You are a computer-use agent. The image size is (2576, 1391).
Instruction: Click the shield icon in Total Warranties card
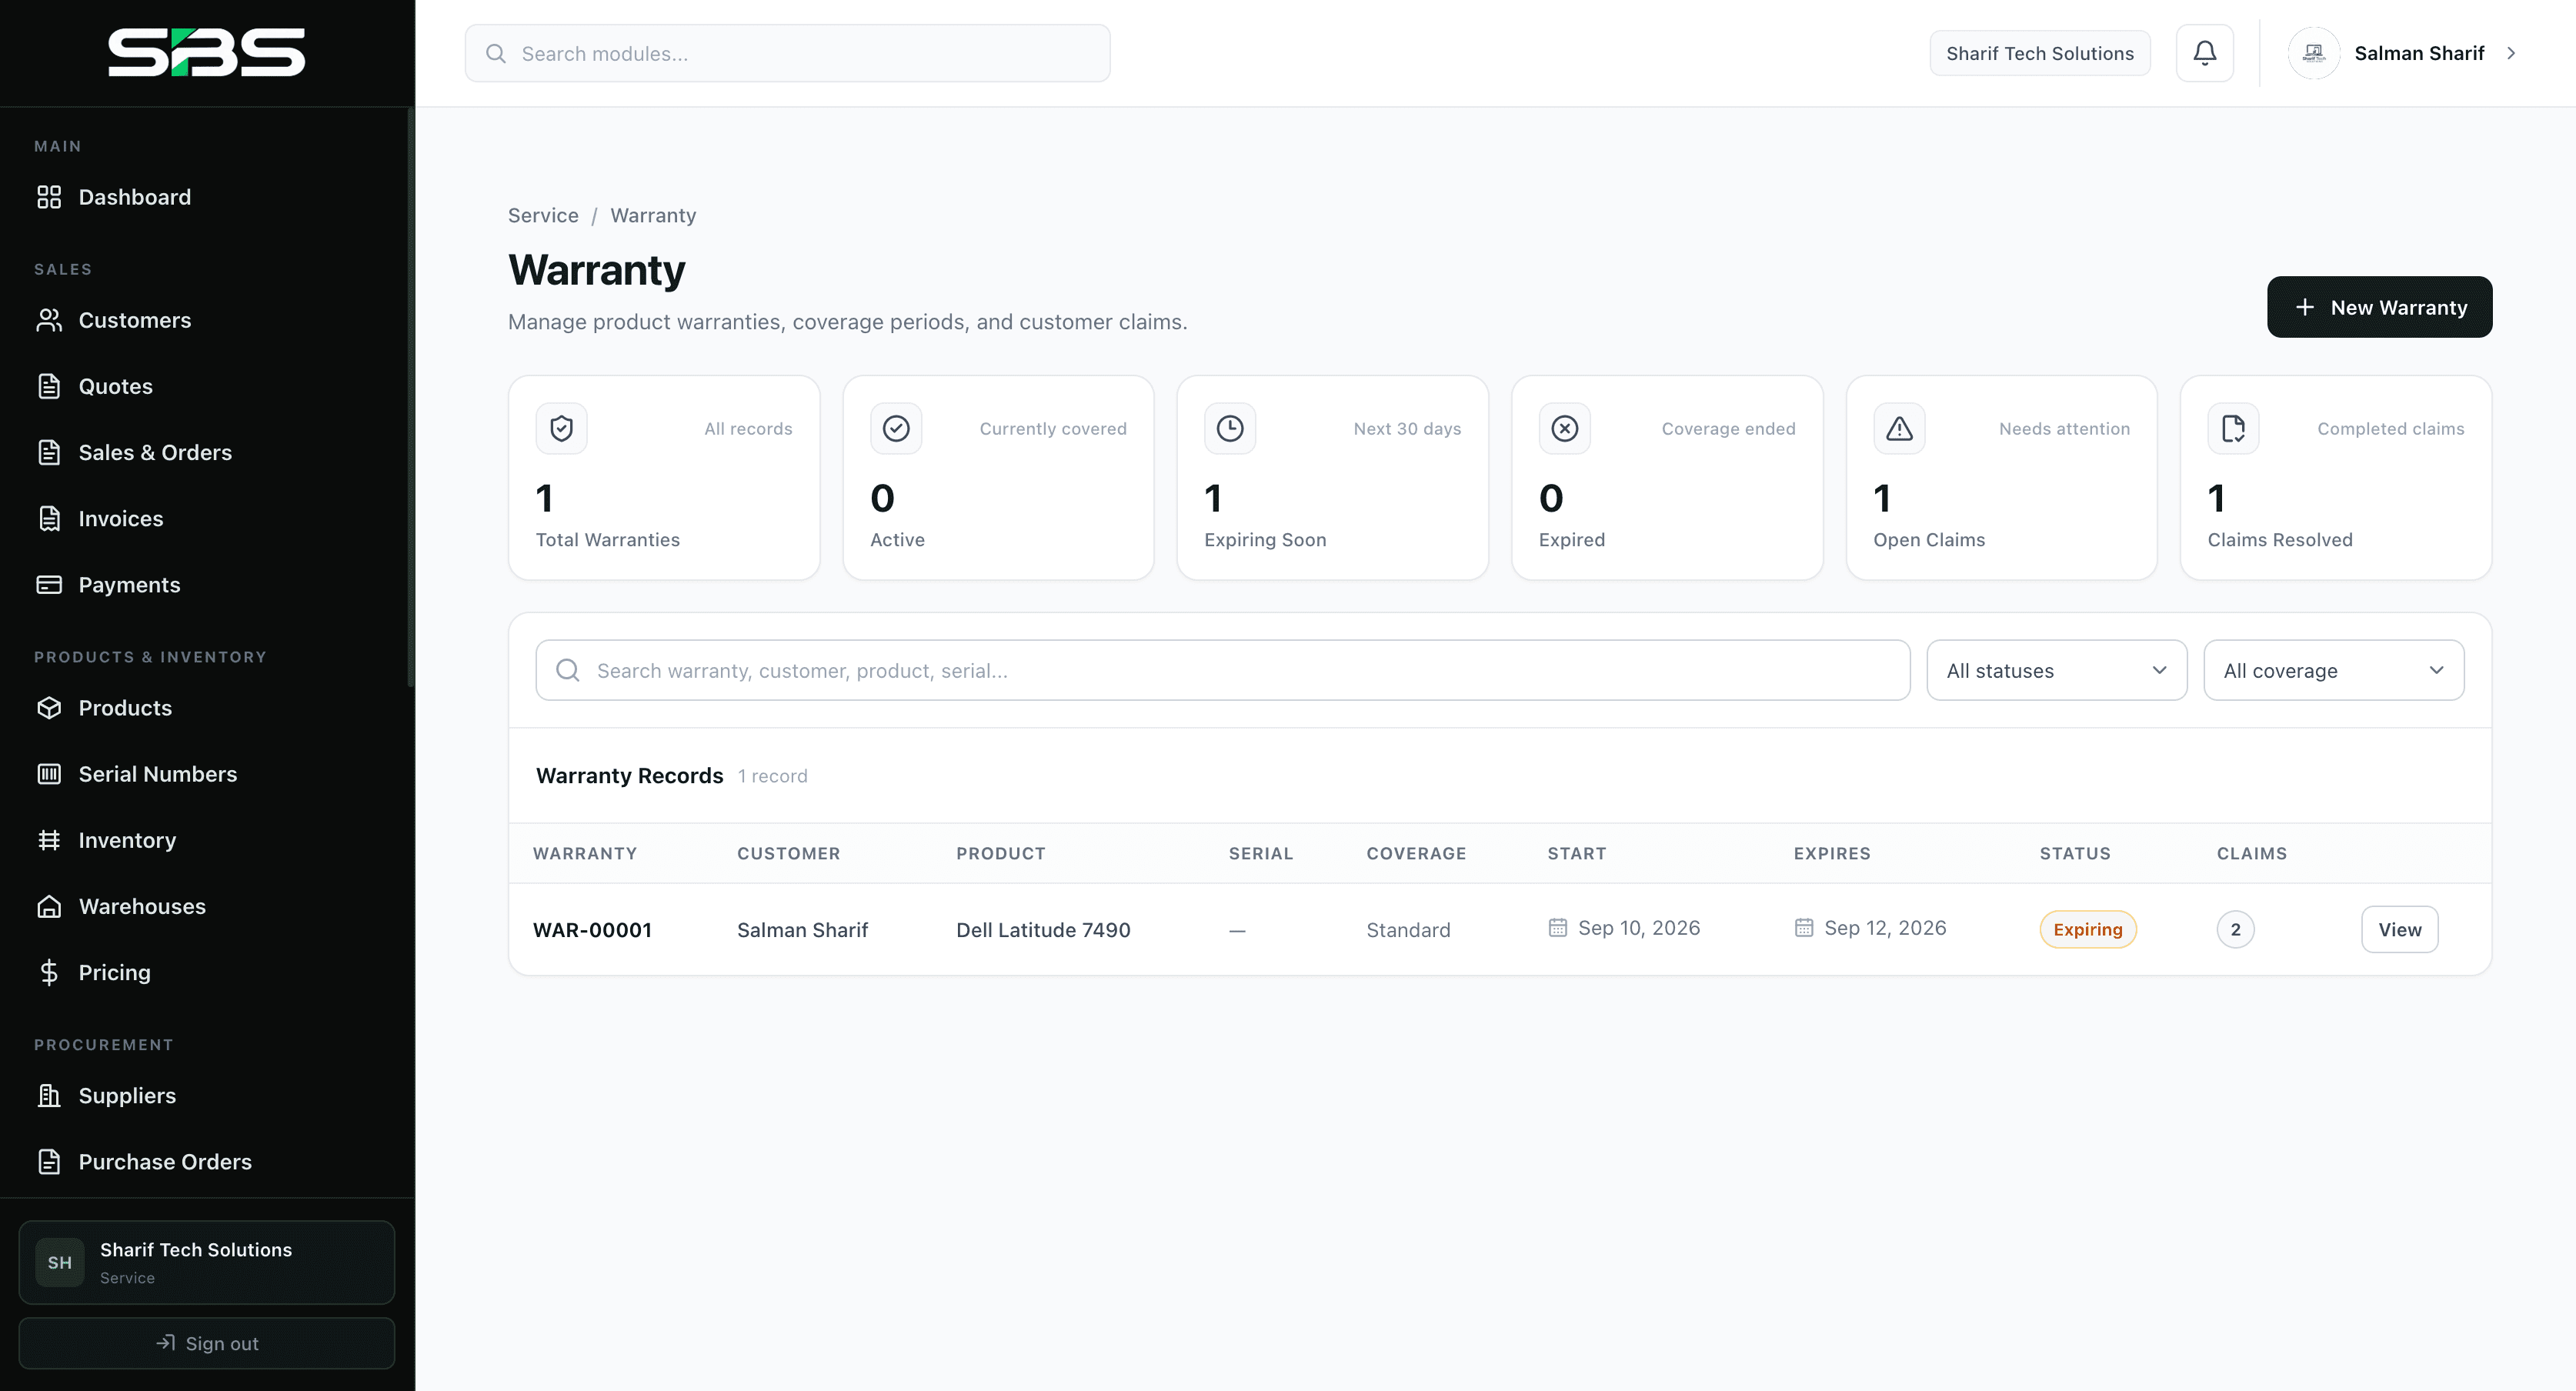[562, 428]
